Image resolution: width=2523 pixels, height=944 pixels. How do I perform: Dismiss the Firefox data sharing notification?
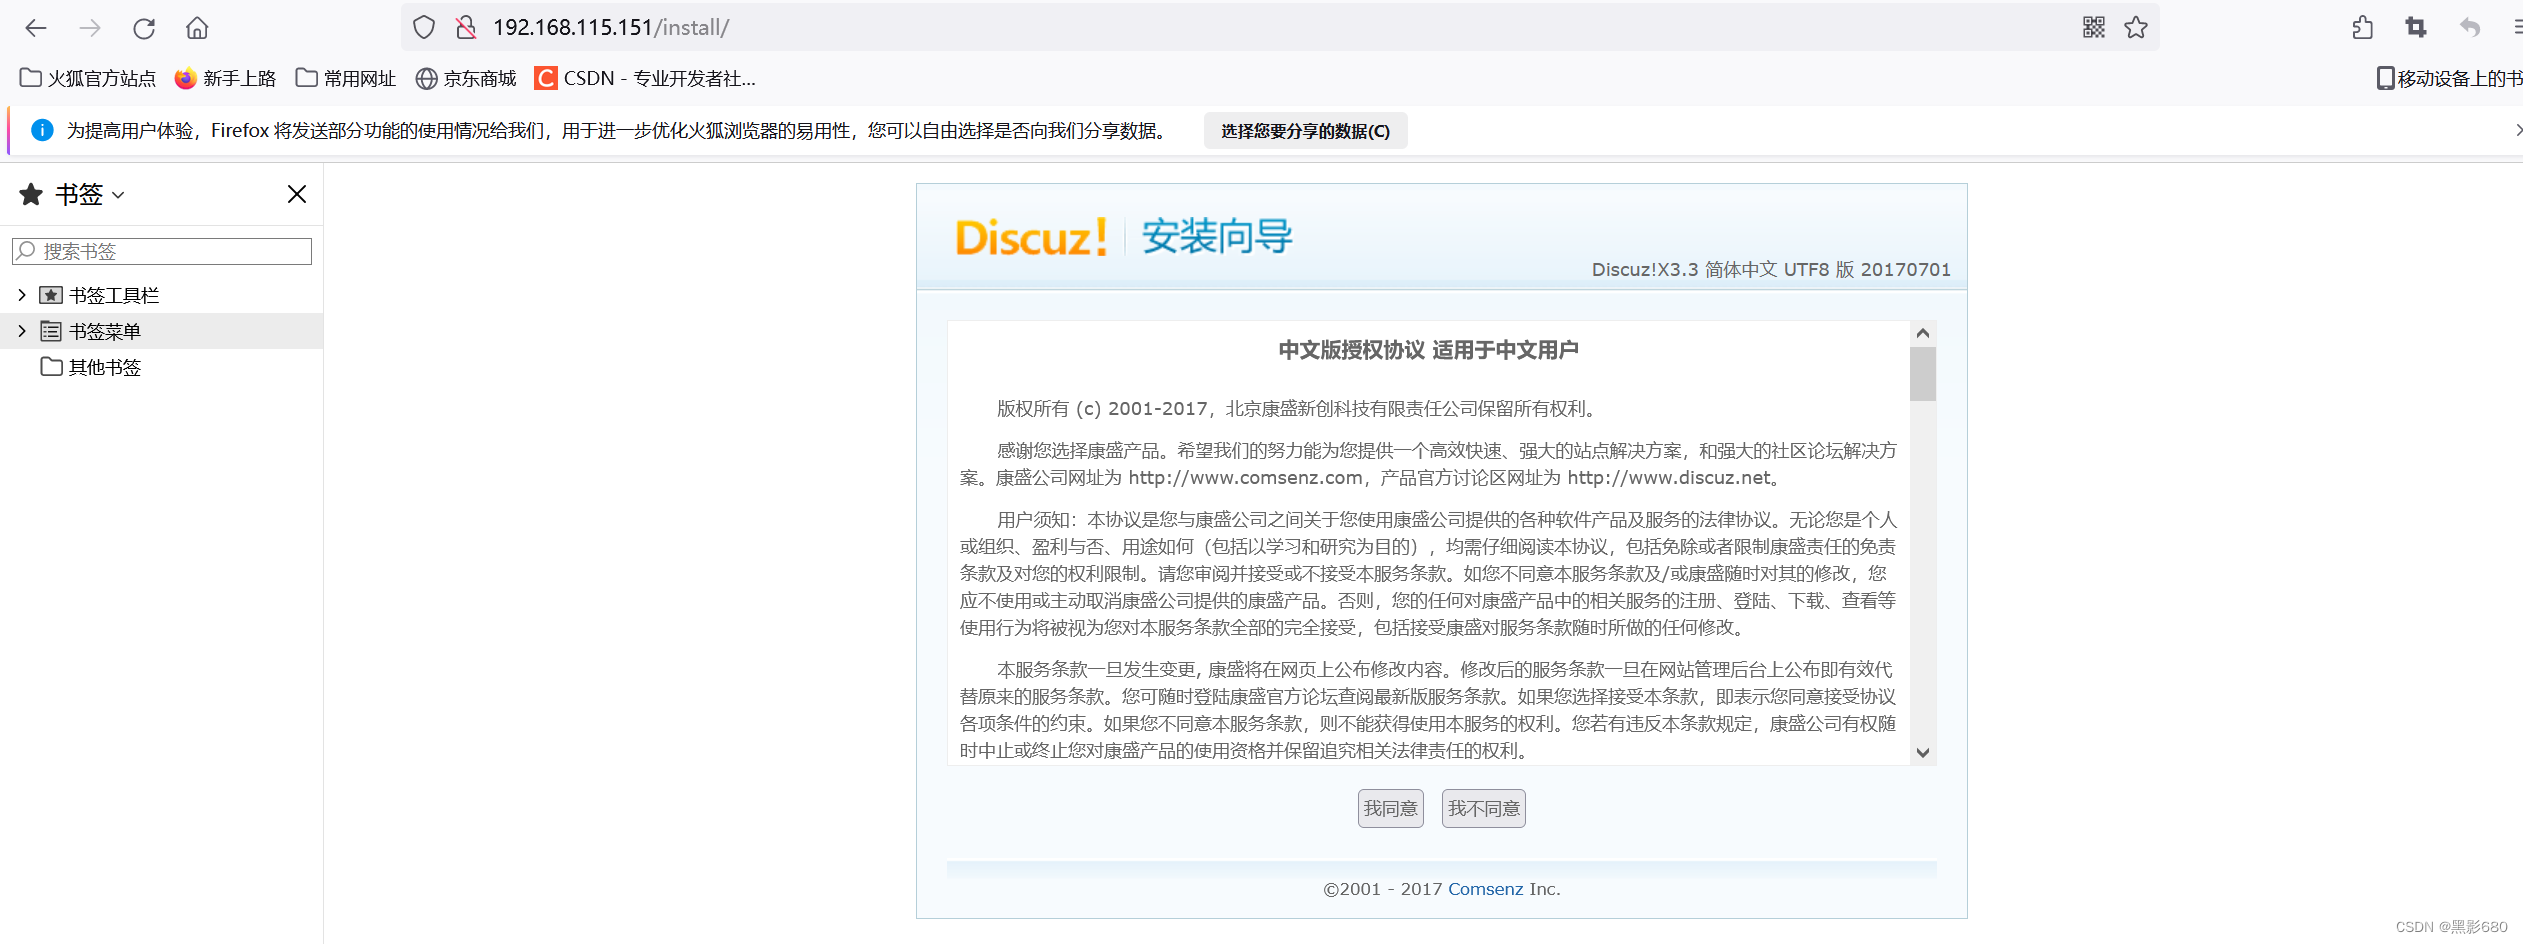click(x=2517, y=130)
